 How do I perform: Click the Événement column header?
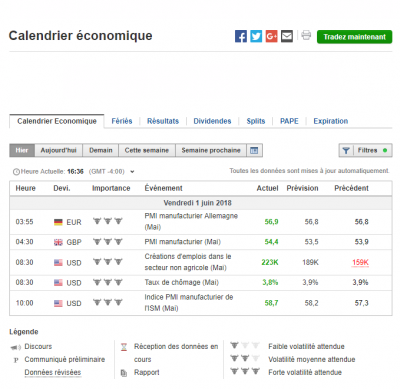pyautogui.click(x=163, y=188)
